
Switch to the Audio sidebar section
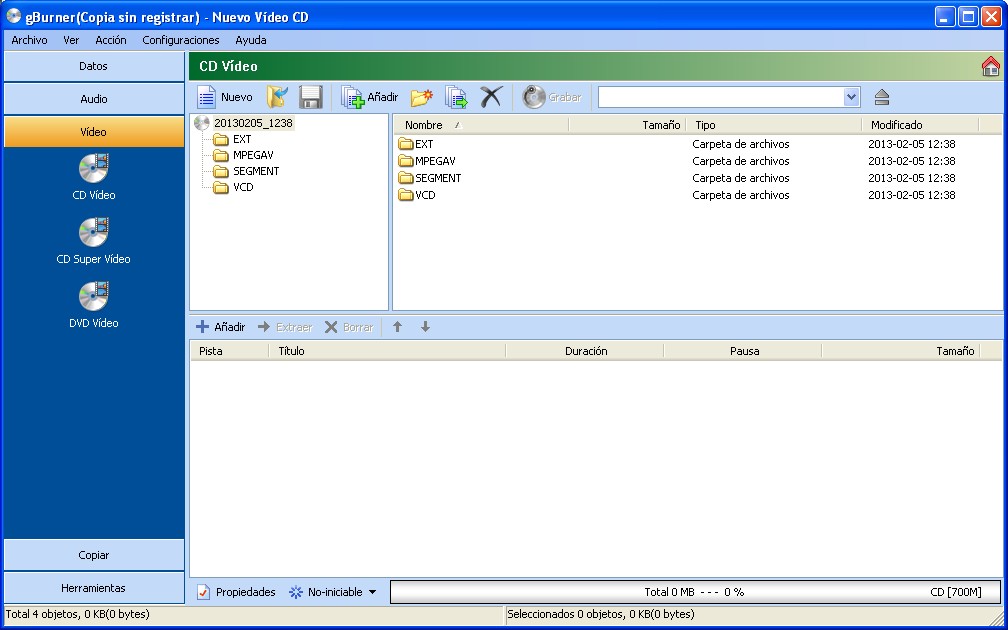click(94, 99)
